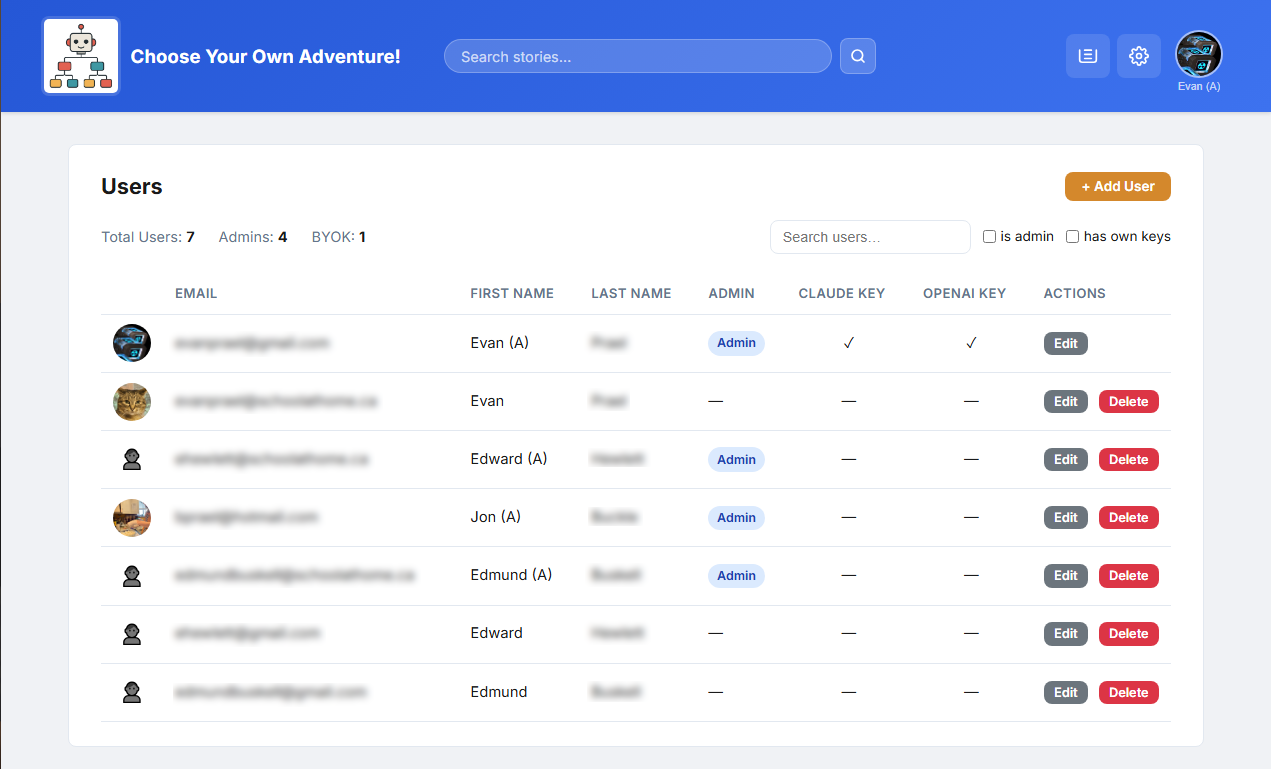The height and width of the screenshot is (769, 1271).
Task: Focus the 'Search users...' field
Action: [x=870, y=237]
